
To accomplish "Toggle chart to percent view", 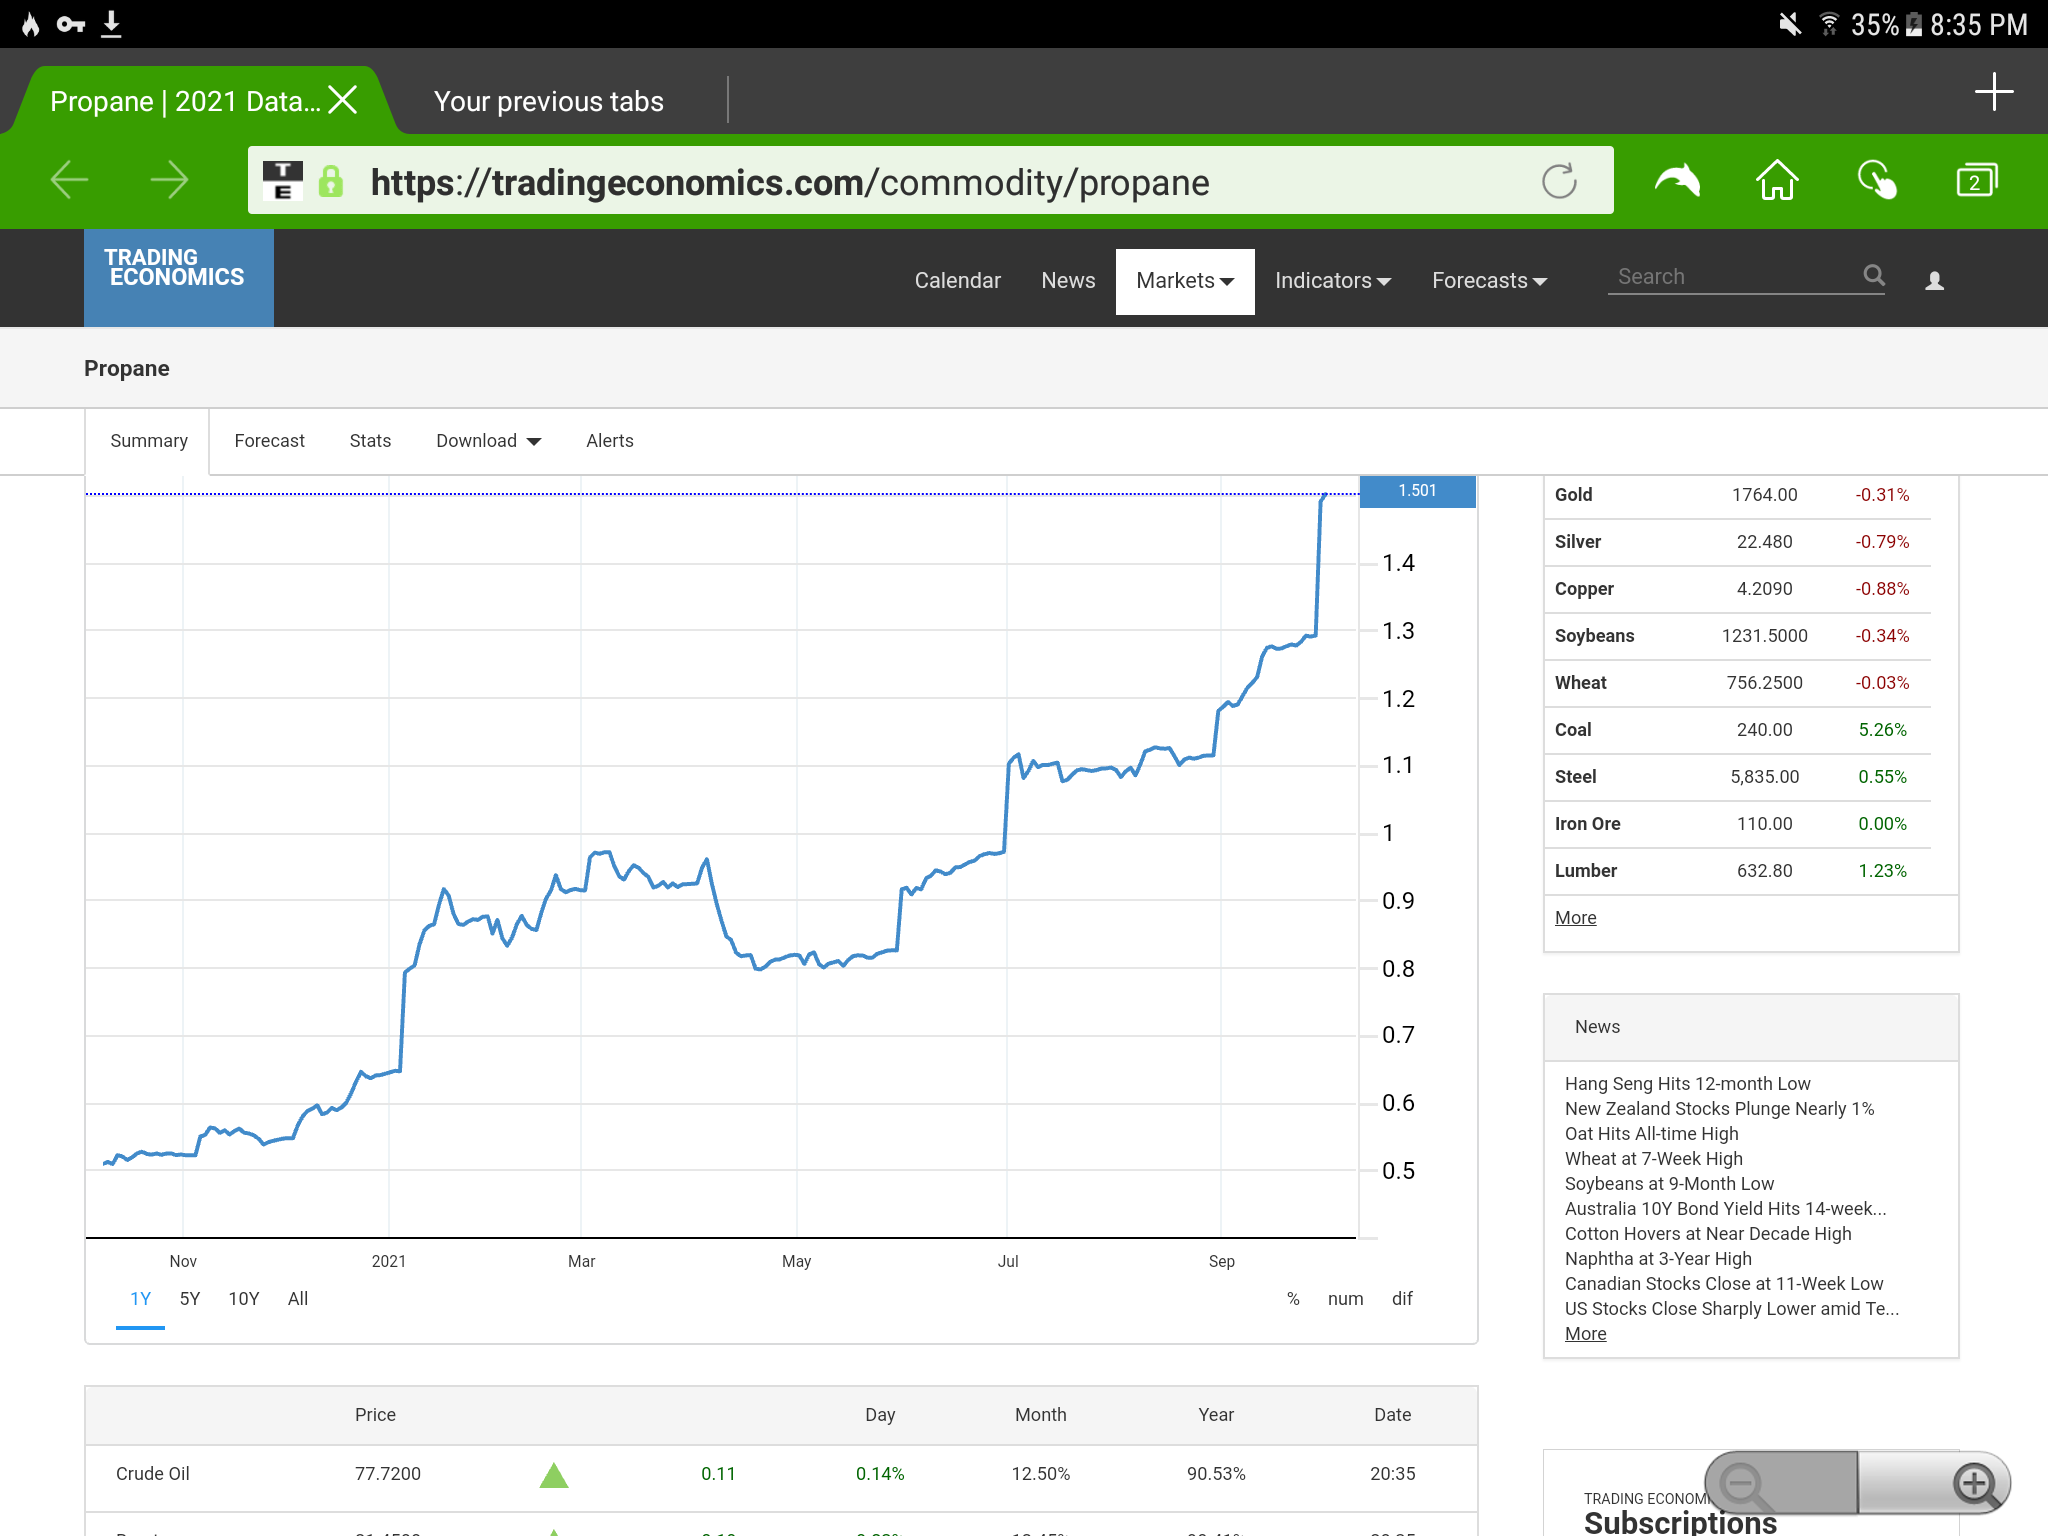I will pos(1293,1299).
